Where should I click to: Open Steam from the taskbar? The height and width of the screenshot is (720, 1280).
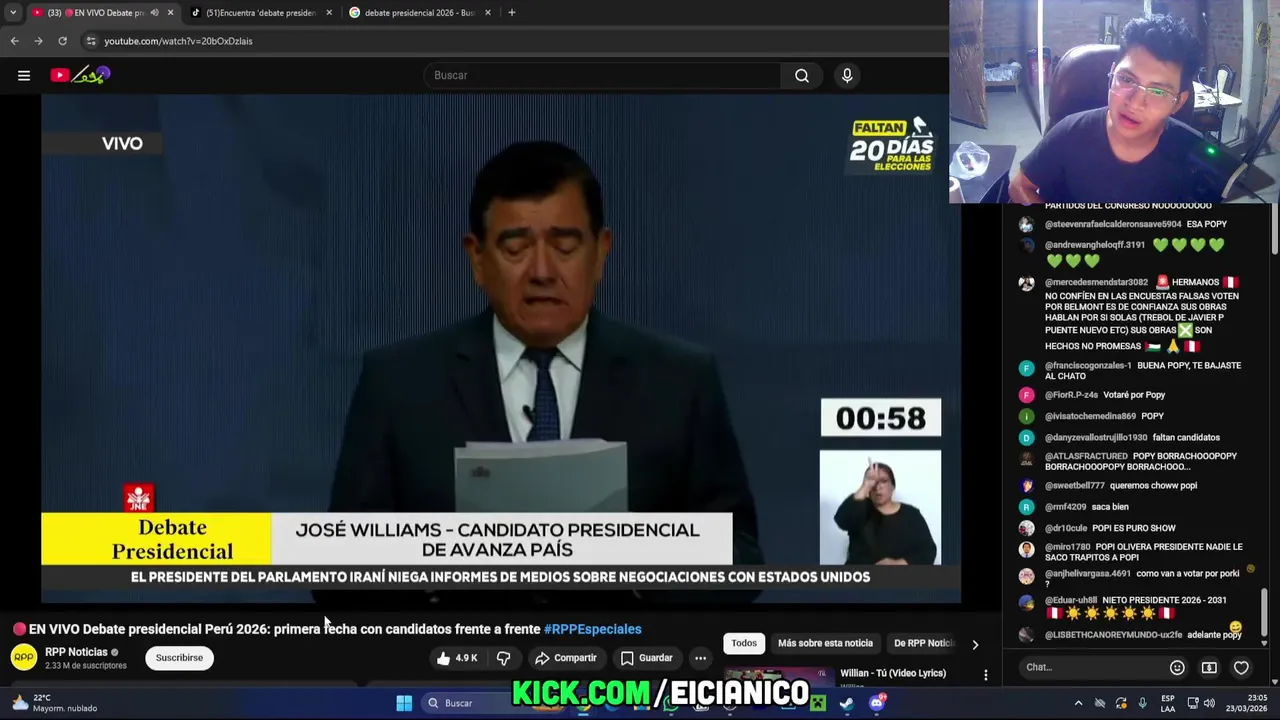coord(846,703)
